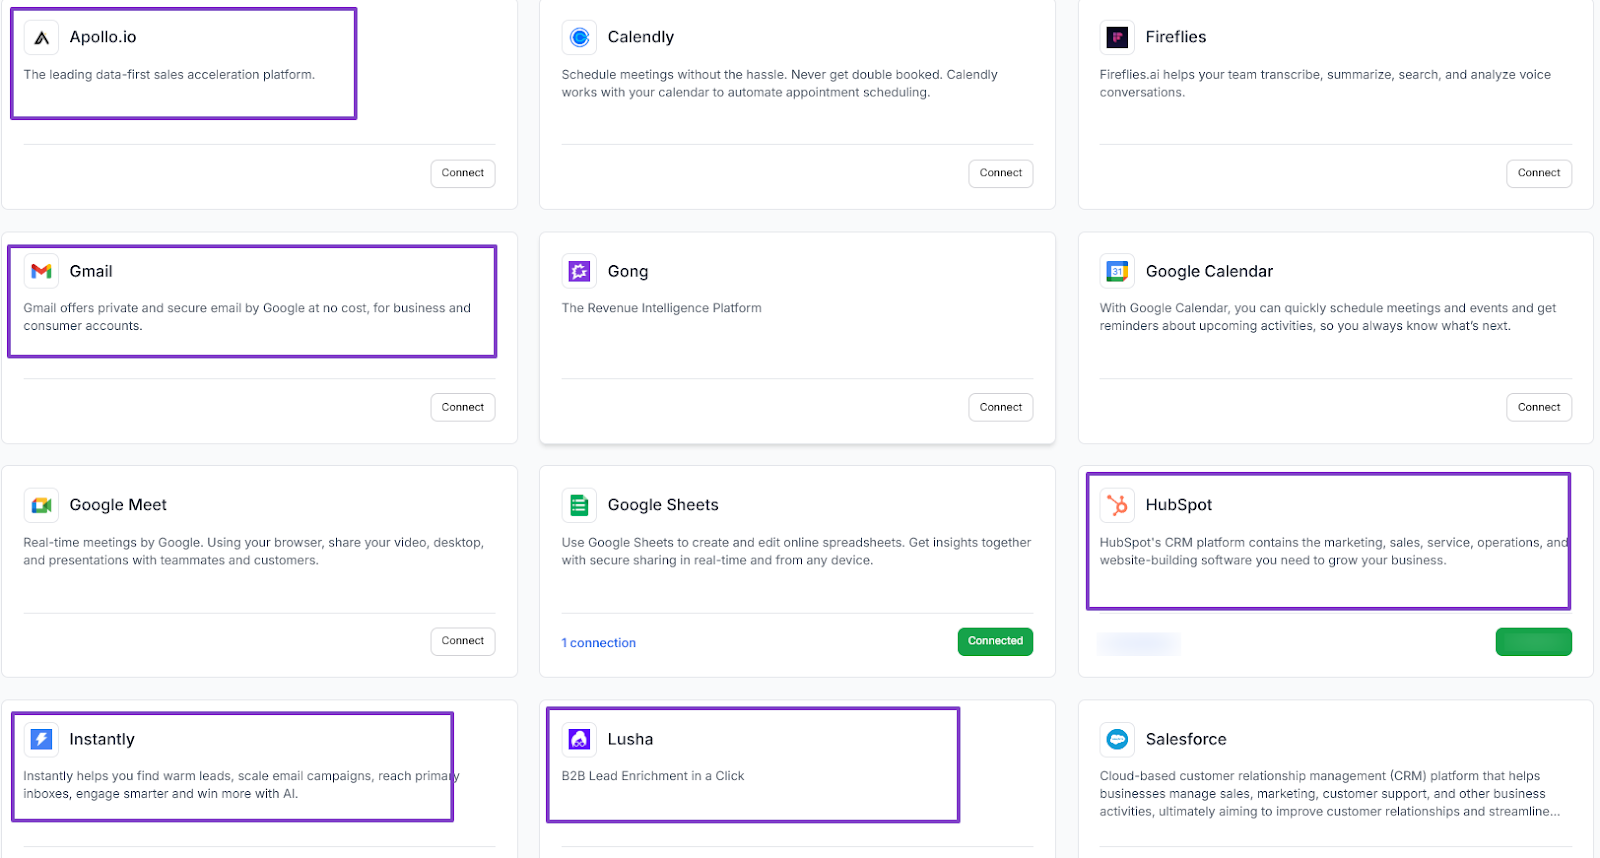1600x858 pixels.
Task: Click the Google Meet card title
Action: [x=118, y=505]
